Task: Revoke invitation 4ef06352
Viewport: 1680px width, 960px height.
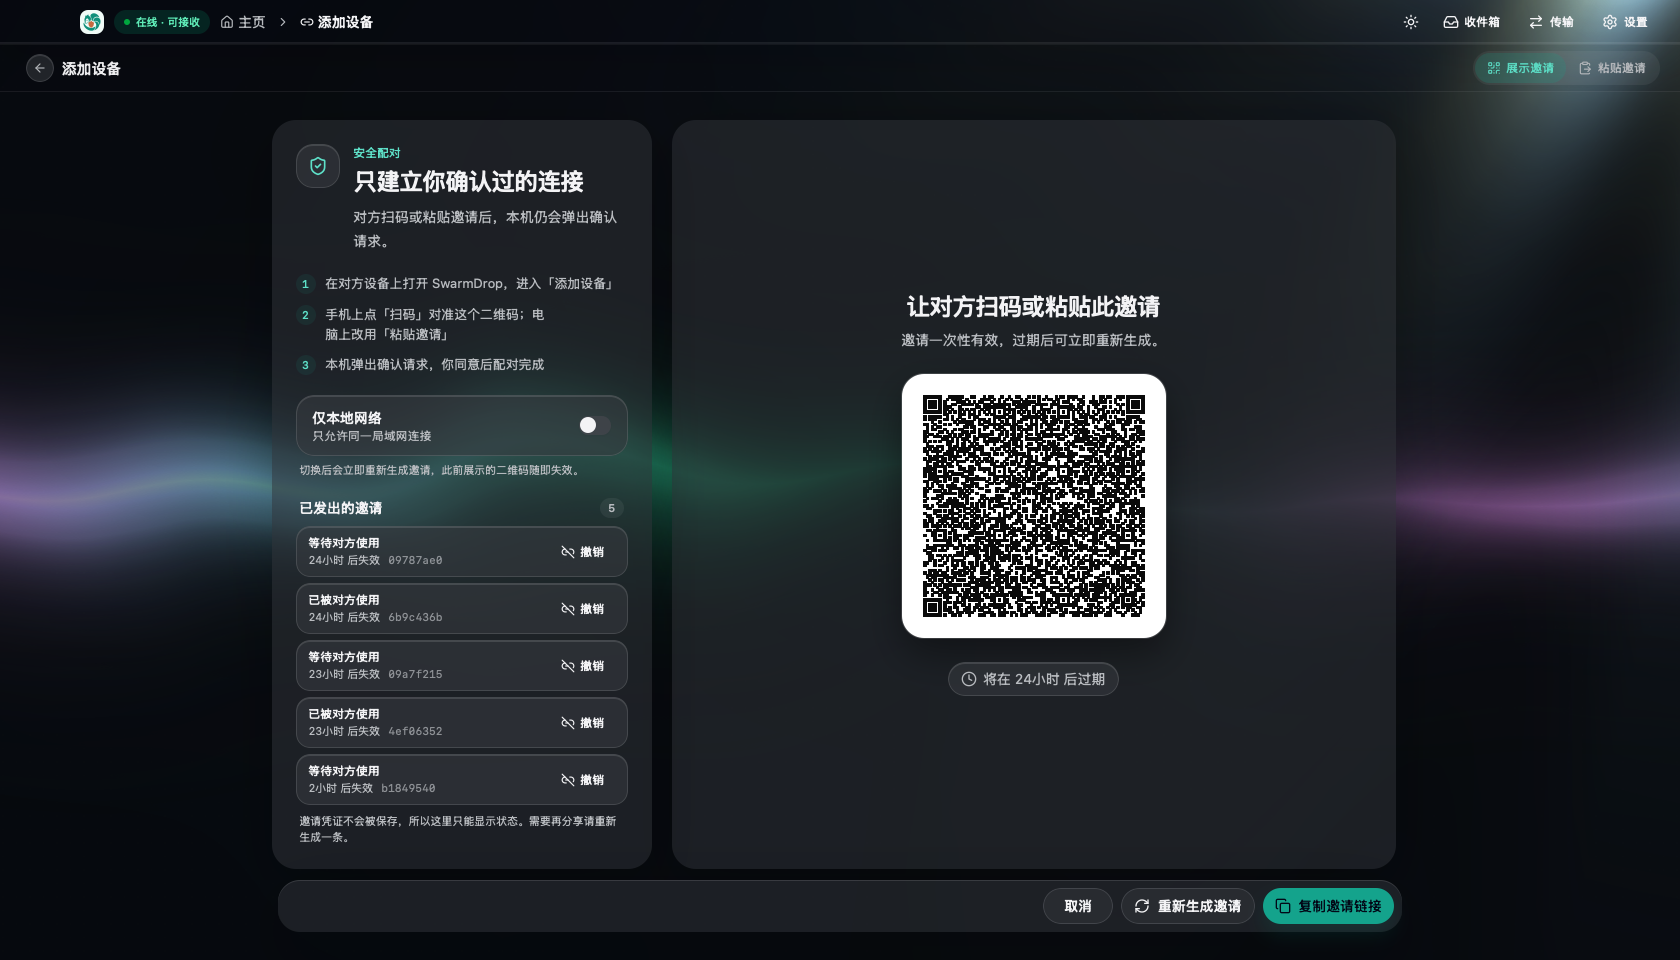Action: coord(583,723)
